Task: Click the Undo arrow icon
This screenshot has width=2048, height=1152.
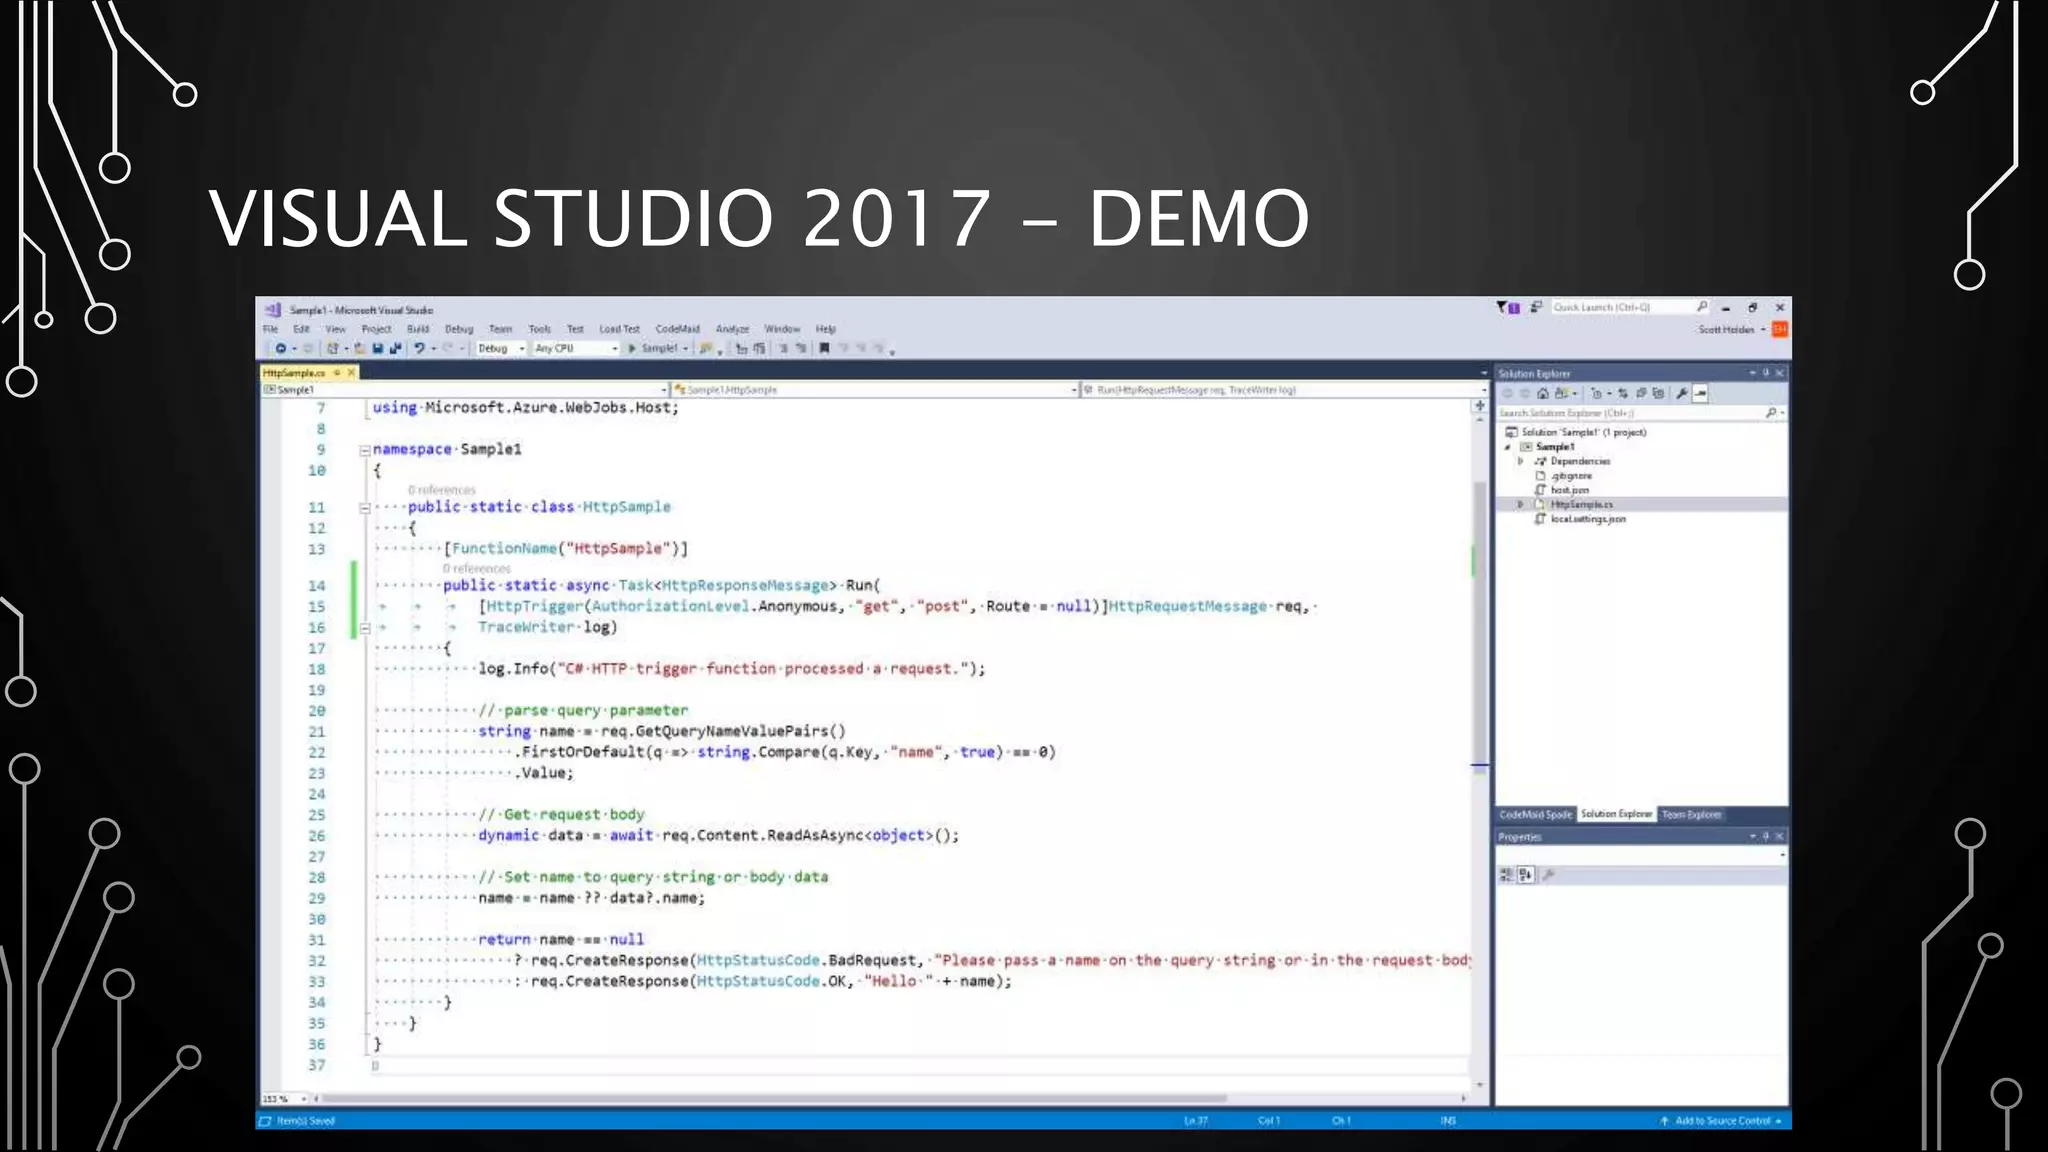Action: (419, 348)
